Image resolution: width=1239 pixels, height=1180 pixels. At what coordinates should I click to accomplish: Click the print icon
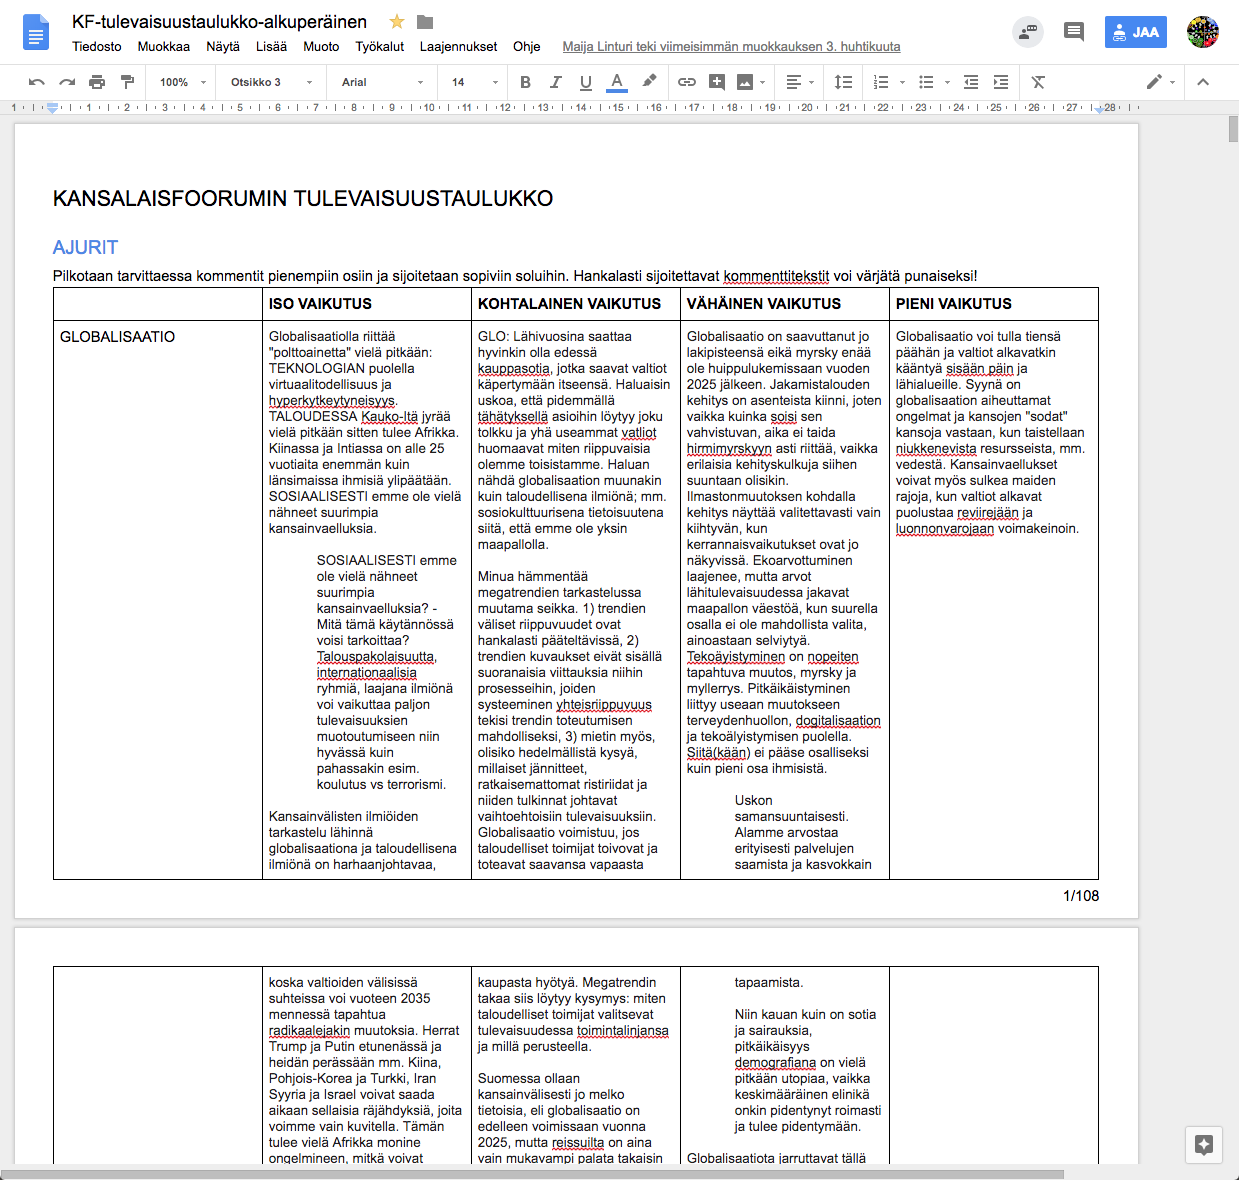(97, 82)
